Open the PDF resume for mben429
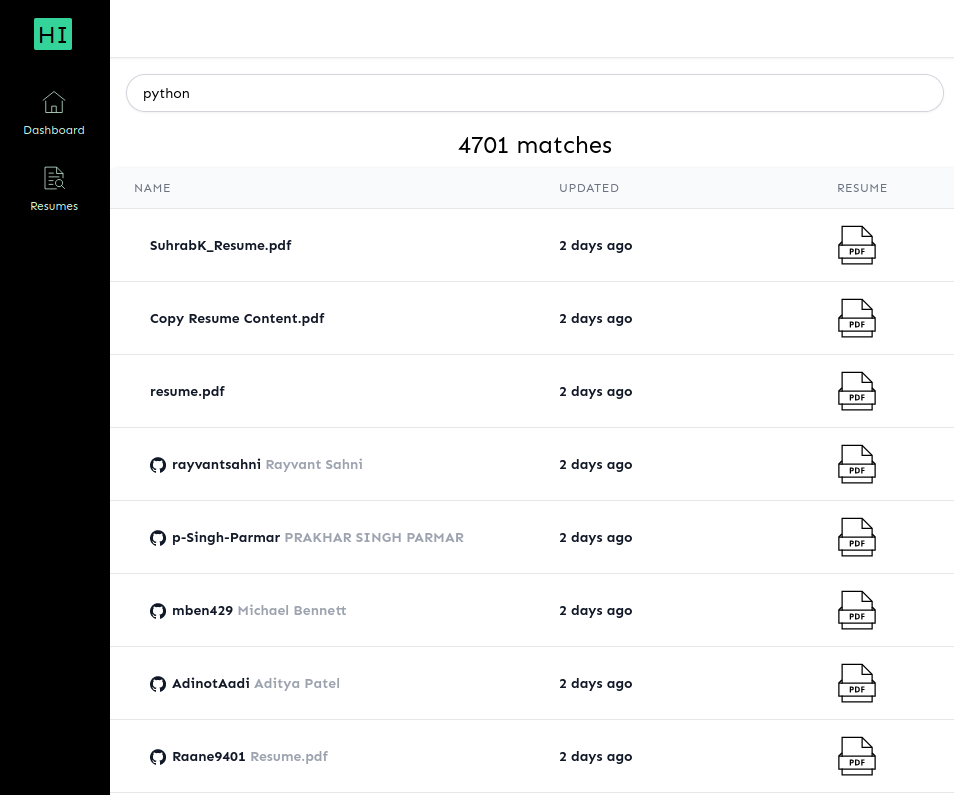The height and width of the screenshot is (795, 954). coord(856,610)
